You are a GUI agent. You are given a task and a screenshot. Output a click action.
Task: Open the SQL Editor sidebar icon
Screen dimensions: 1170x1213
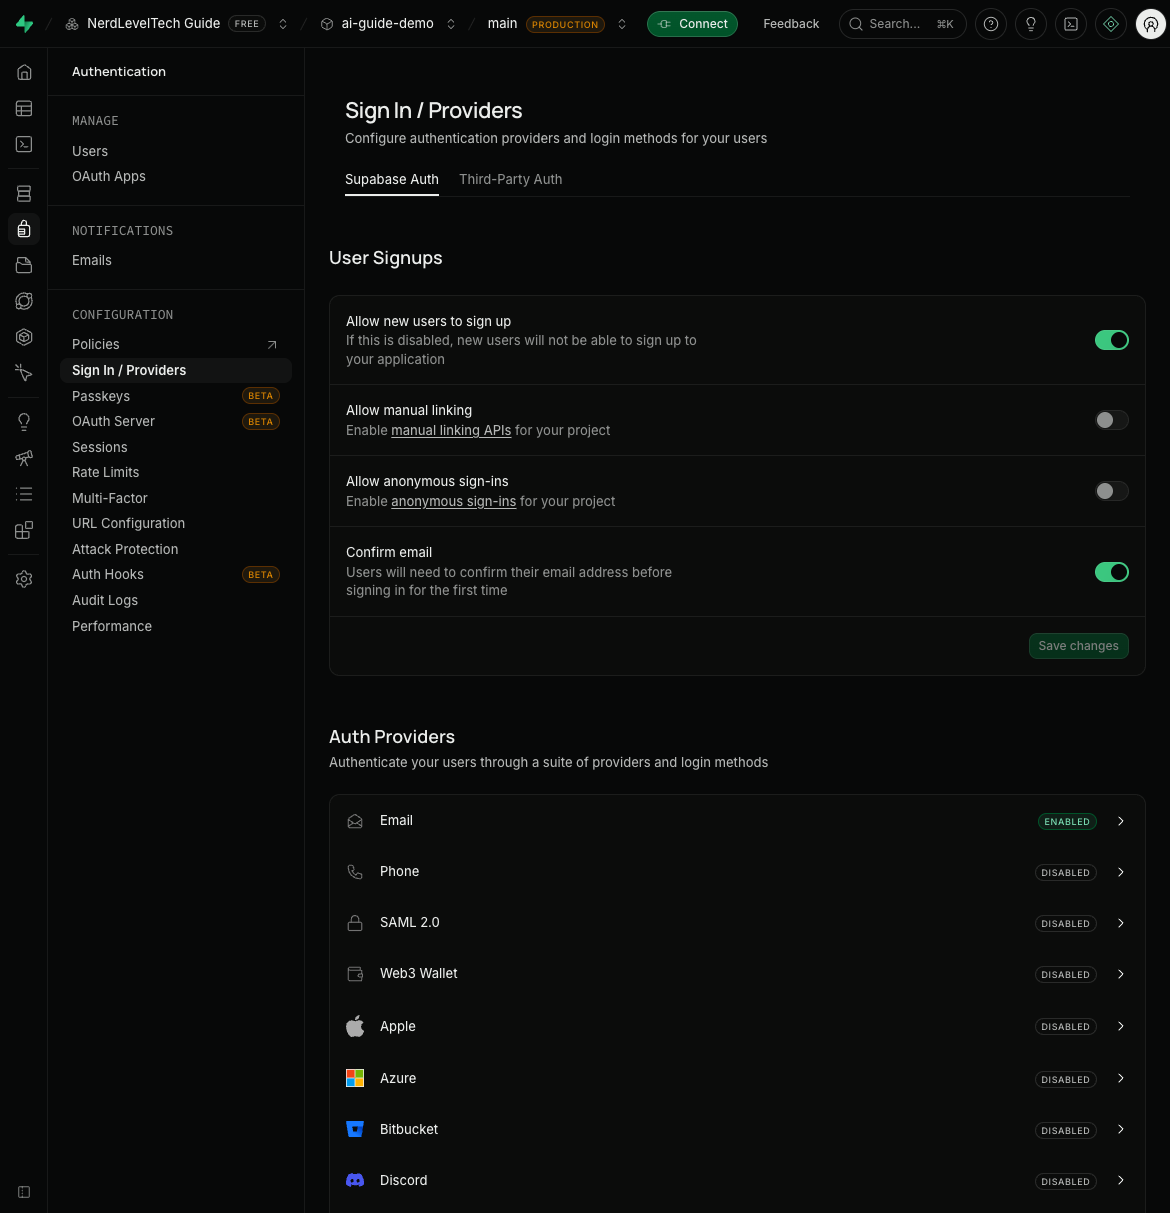24,144
